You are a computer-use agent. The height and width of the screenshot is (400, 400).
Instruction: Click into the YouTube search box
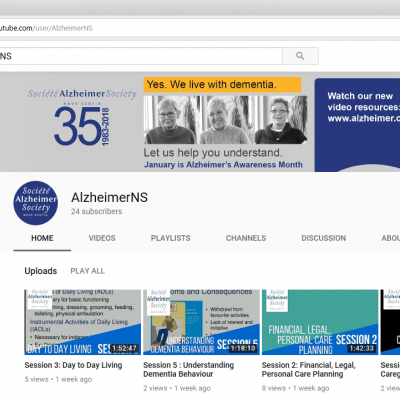pyautogui.click(x=141, y=56)
